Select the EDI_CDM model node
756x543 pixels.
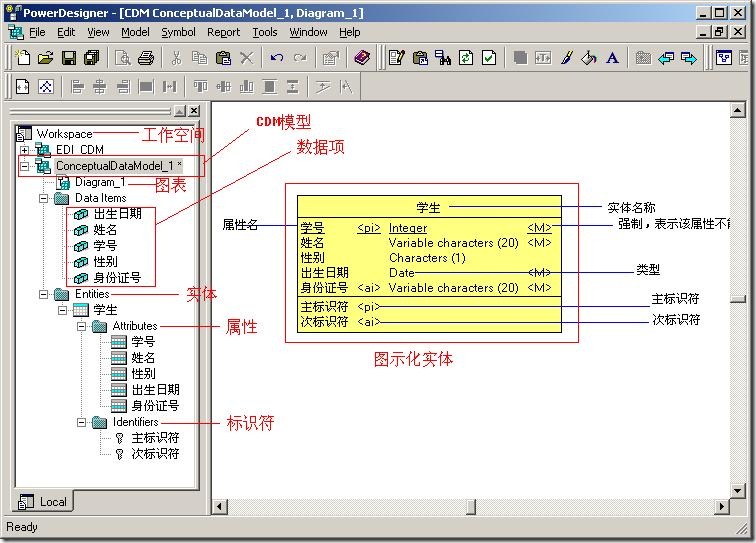(80, 150)
